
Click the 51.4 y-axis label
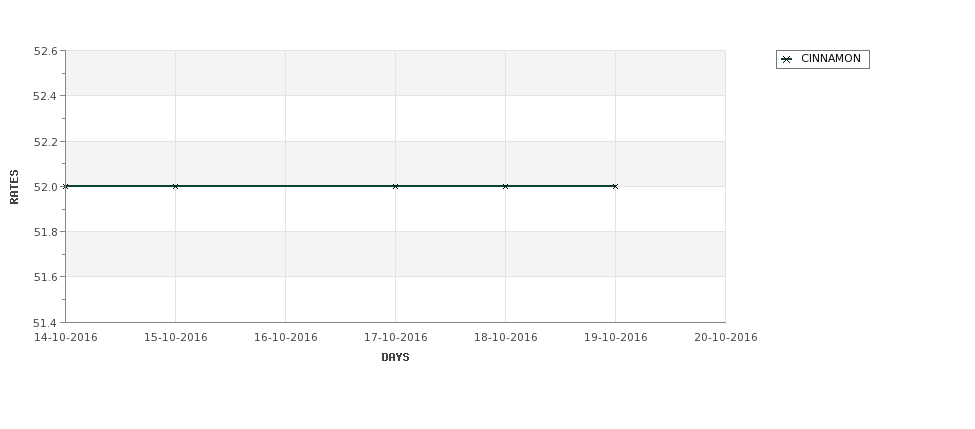click(x=45, y=323)
